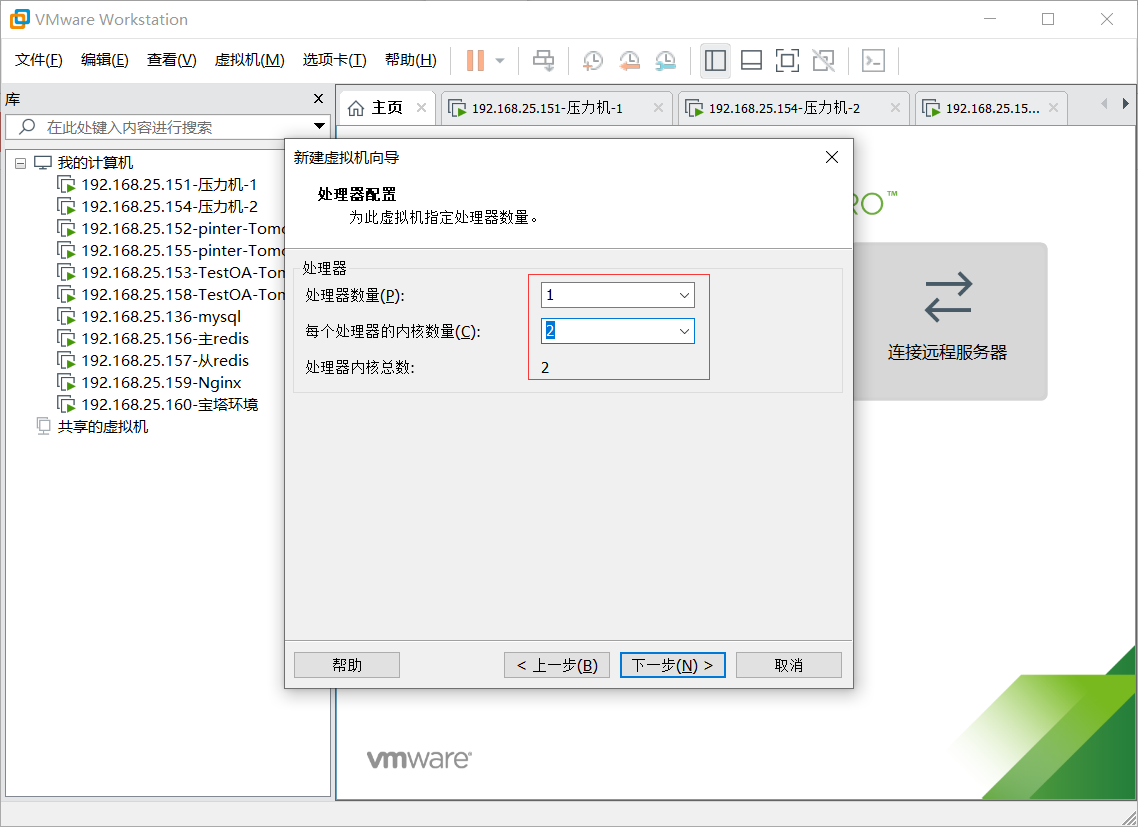Viewport: 1138px width, 827px height.
Task: Select VM 192.168.25.136-mysql in library
Action: [160, 317]
